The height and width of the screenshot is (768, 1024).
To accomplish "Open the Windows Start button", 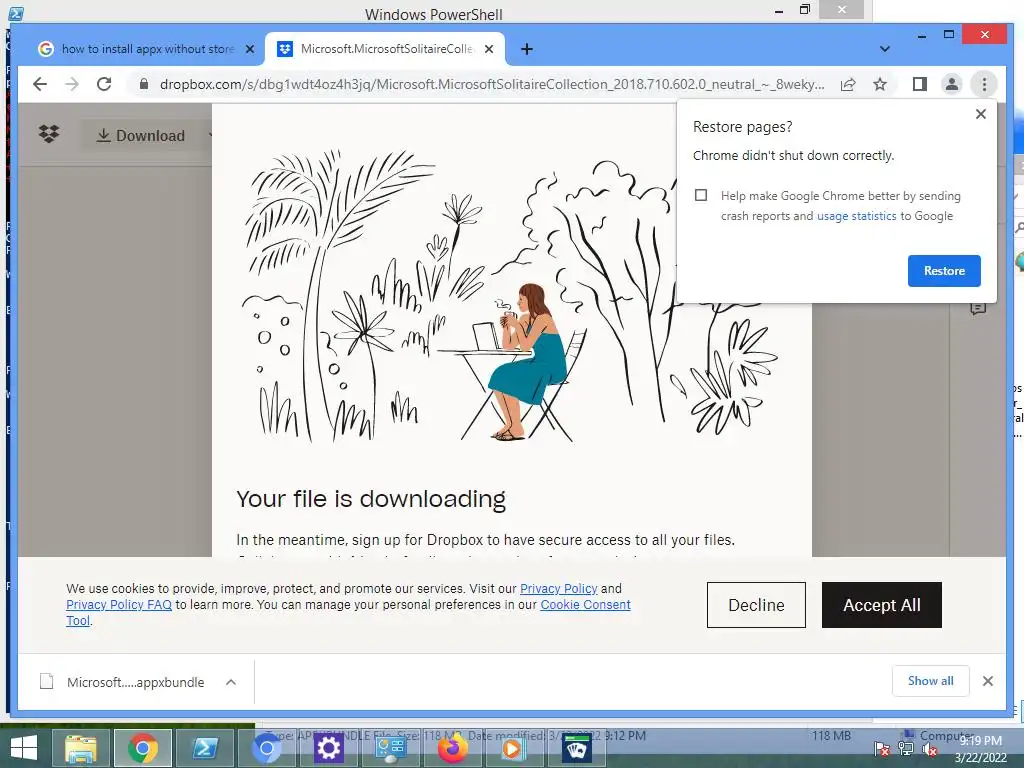I will click(24, 748).
